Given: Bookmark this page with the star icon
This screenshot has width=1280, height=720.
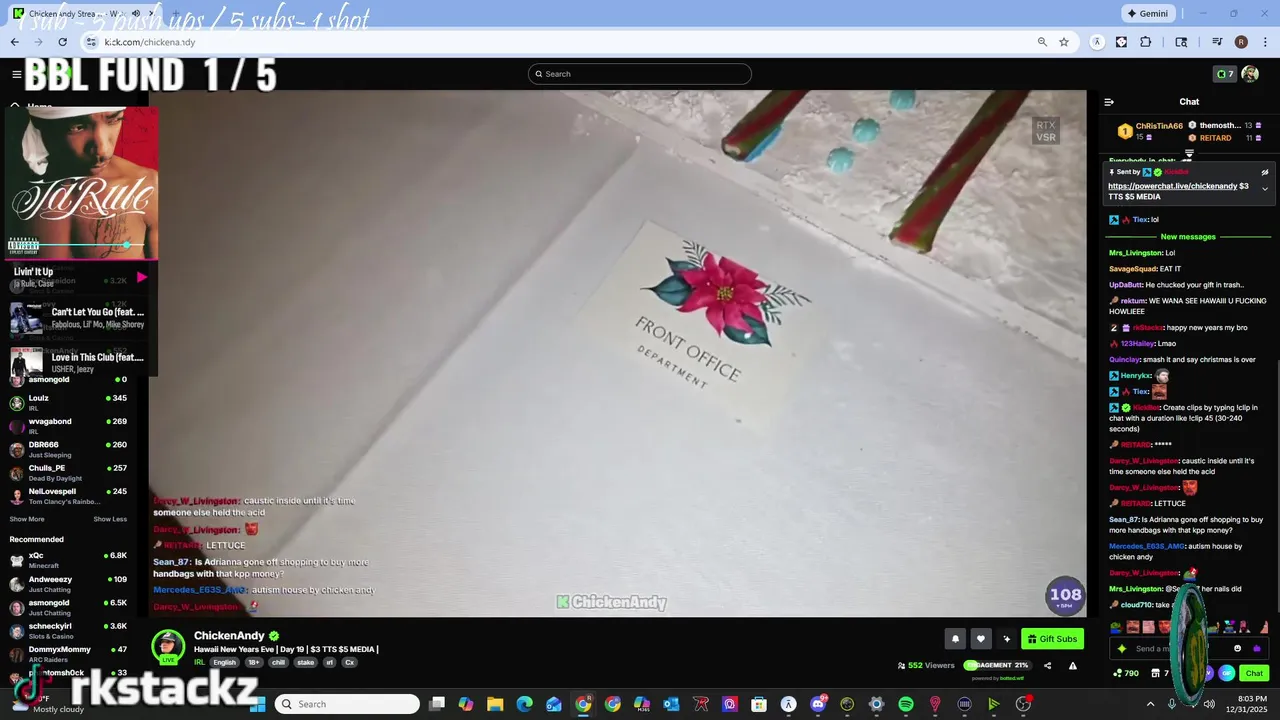Looking at the screenshot, I should tap(1064, 42).
